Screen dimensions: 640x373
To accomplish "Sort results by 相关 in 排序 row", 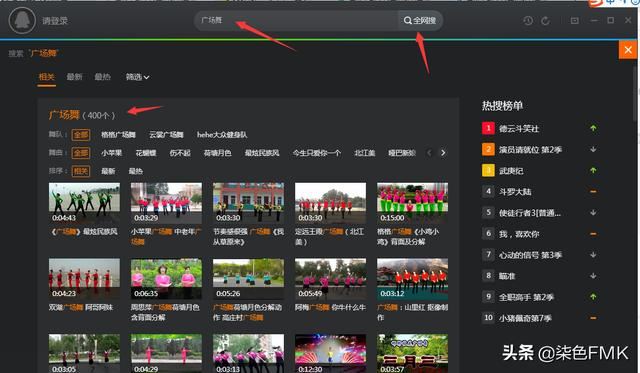I will tap(81, 171).
